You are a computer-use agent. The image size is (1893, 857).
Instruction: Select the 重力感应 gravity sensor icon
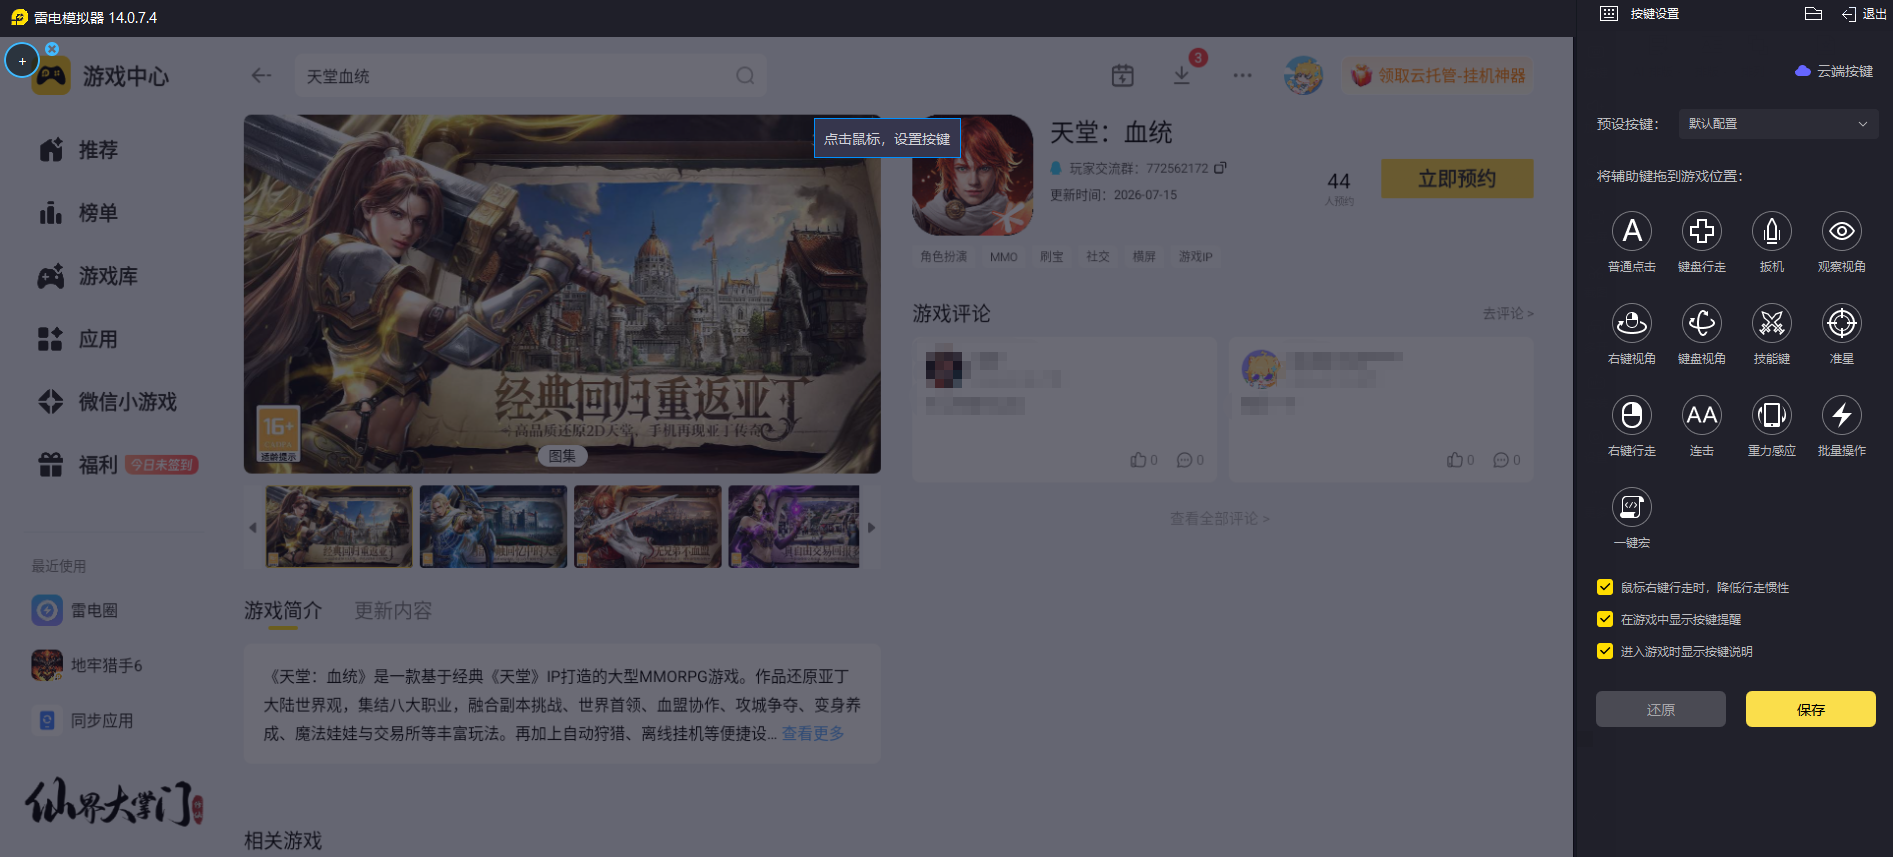click(x=1772, y=416)
